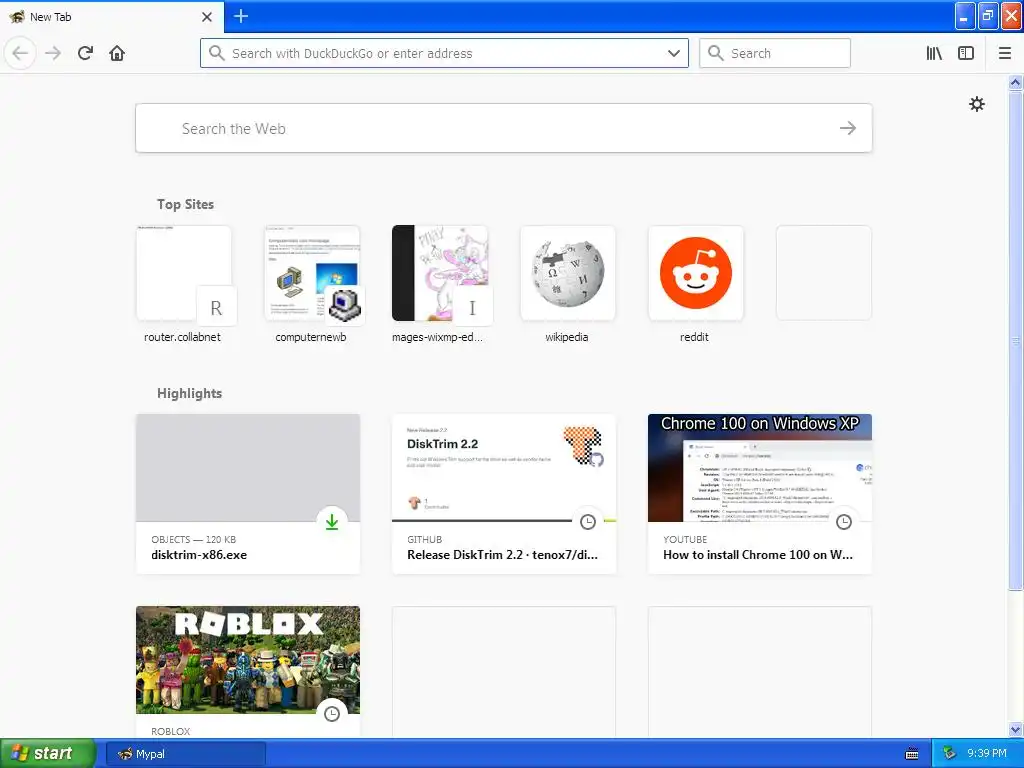Go back with the back arrow button

[20, 53]
